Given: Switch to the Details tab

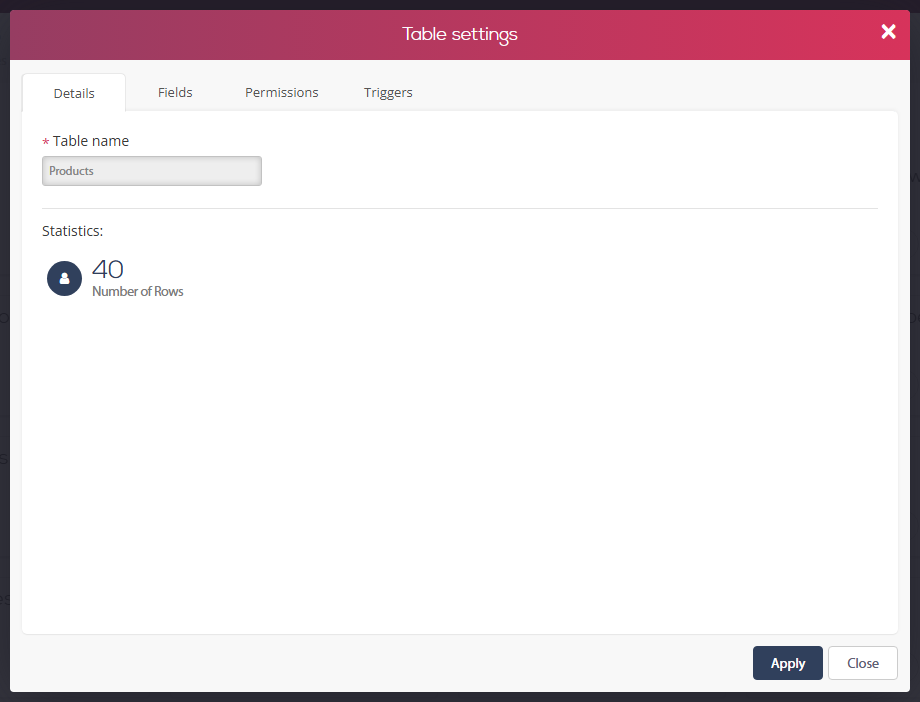Looking at the screenshot, I should 74,93.
